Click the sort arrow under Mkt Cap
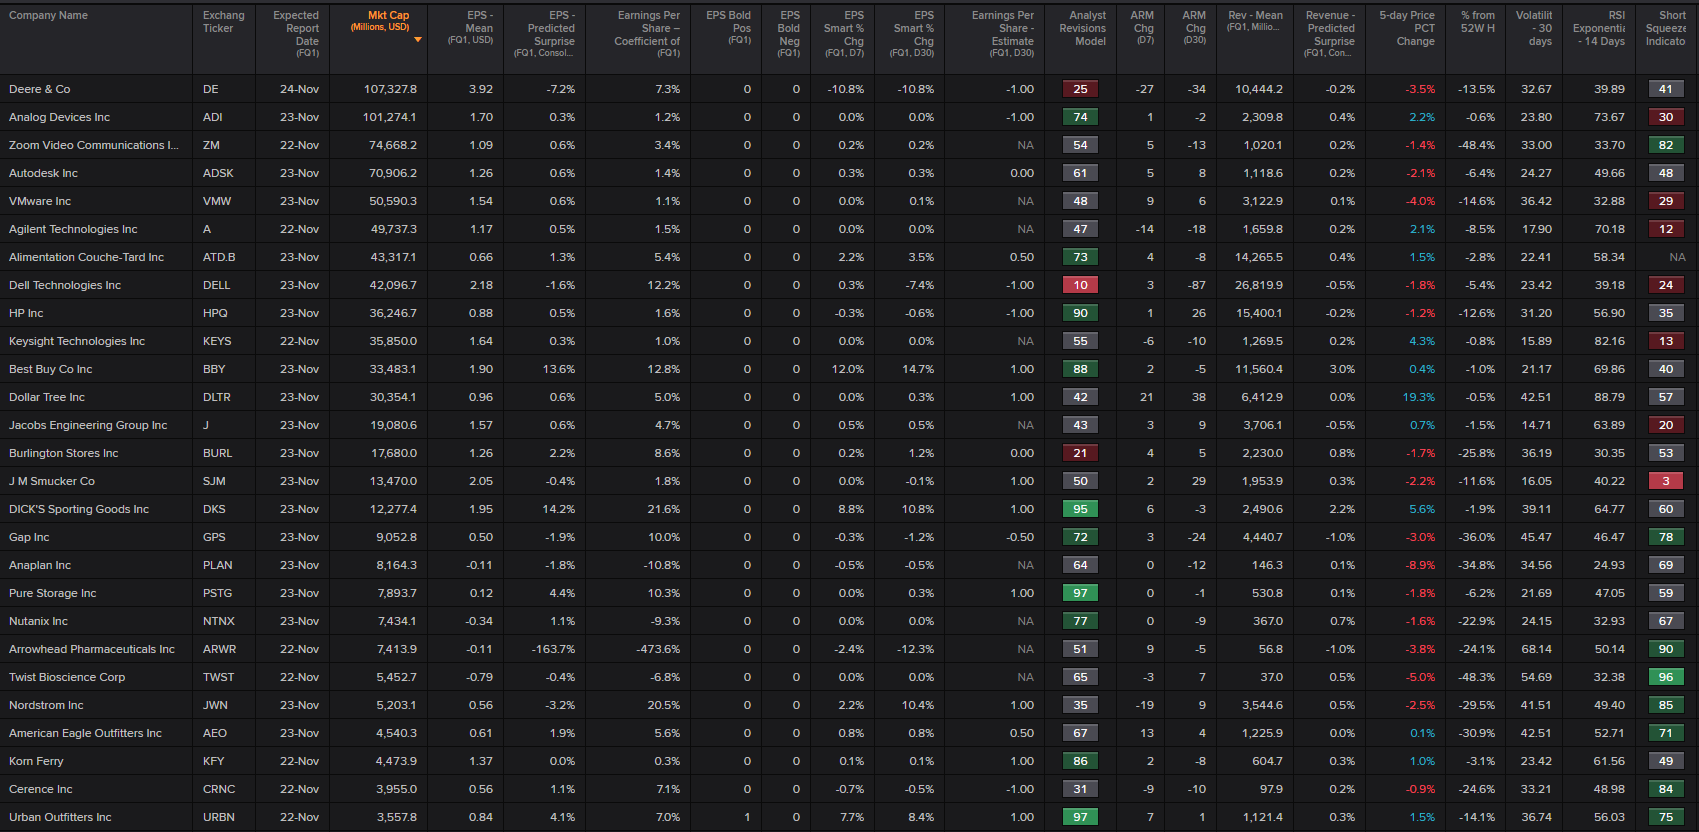This screenshot has width=1699, height=832. pos(418,40)
